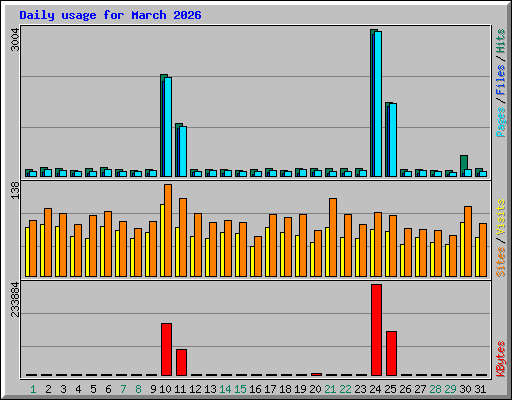Click the day 7 axis label
Image resolution: width=512 pixels, height=400 pixels.
pyautogui.click(x=123, y=389)
